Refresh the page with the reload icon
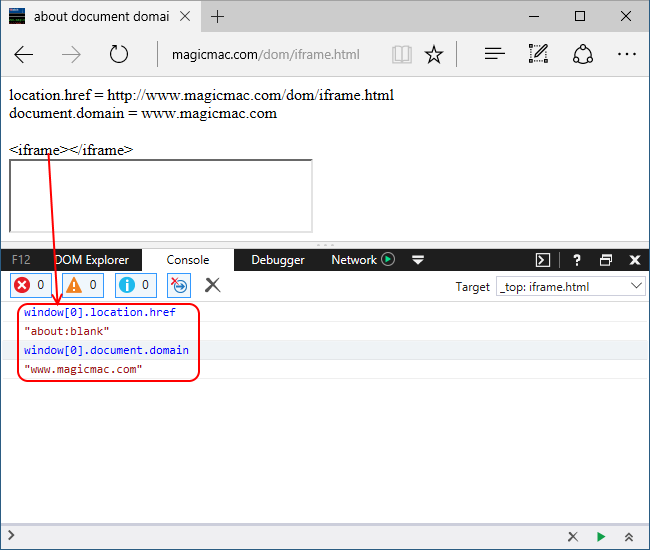650x550 pixels. pyautogui.click(x=119, y=55)
